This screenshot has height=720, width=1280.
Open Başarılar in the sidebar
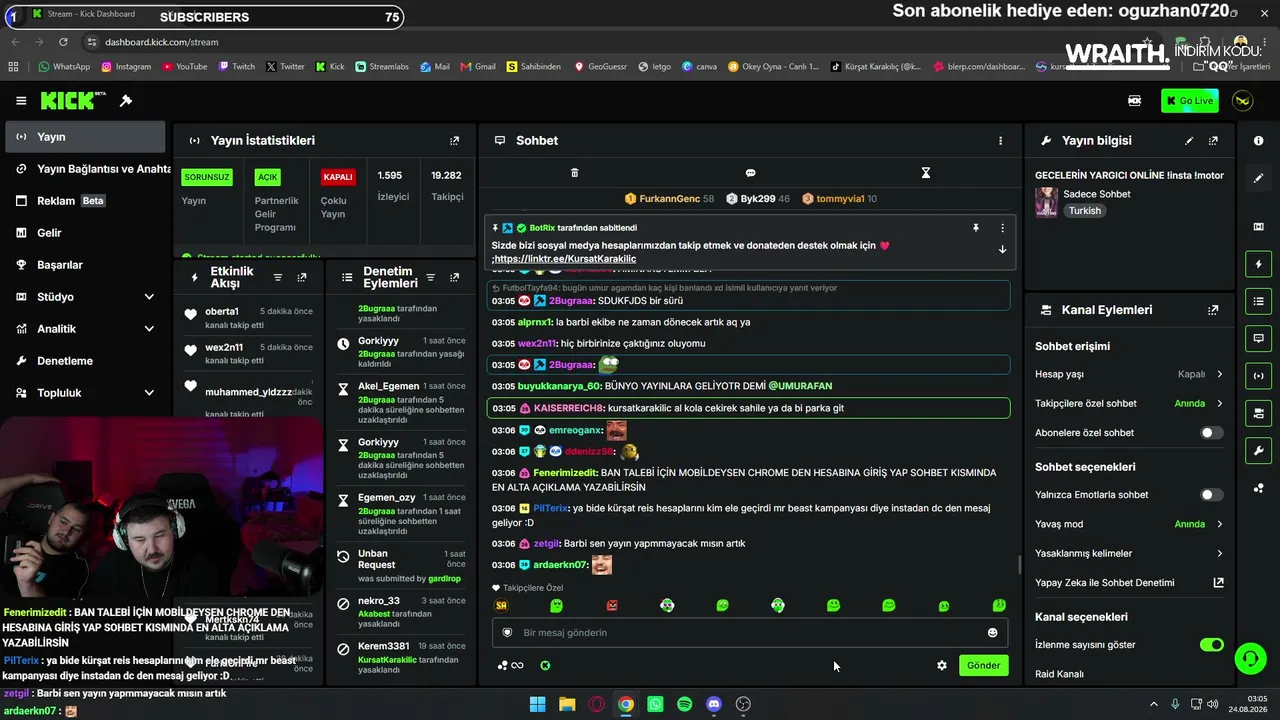(85, 265)
